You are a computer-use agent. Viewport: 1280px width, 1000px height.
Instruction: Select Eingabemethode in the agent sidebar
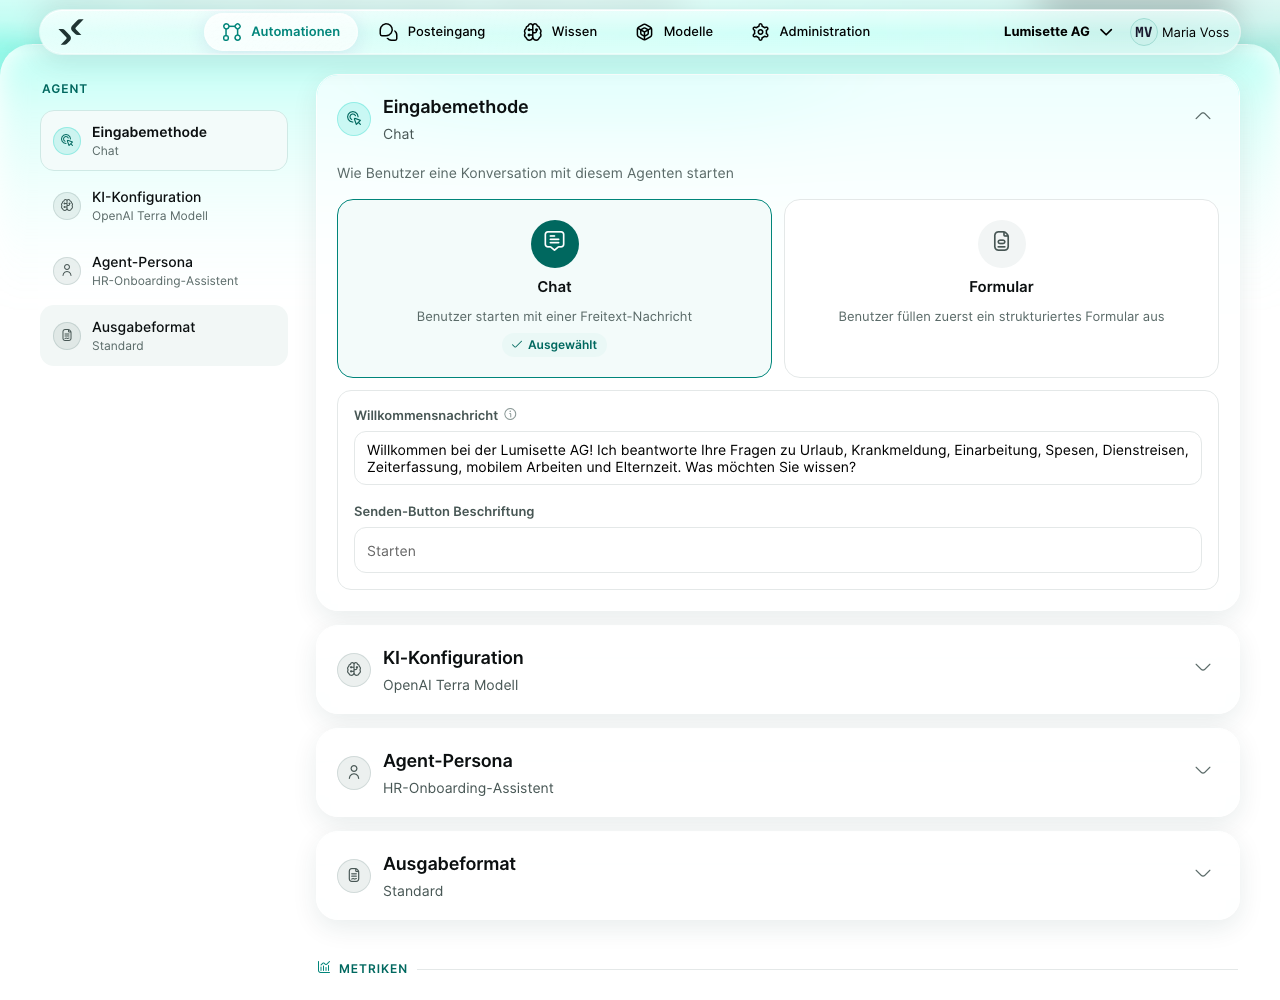pos(164,141)
